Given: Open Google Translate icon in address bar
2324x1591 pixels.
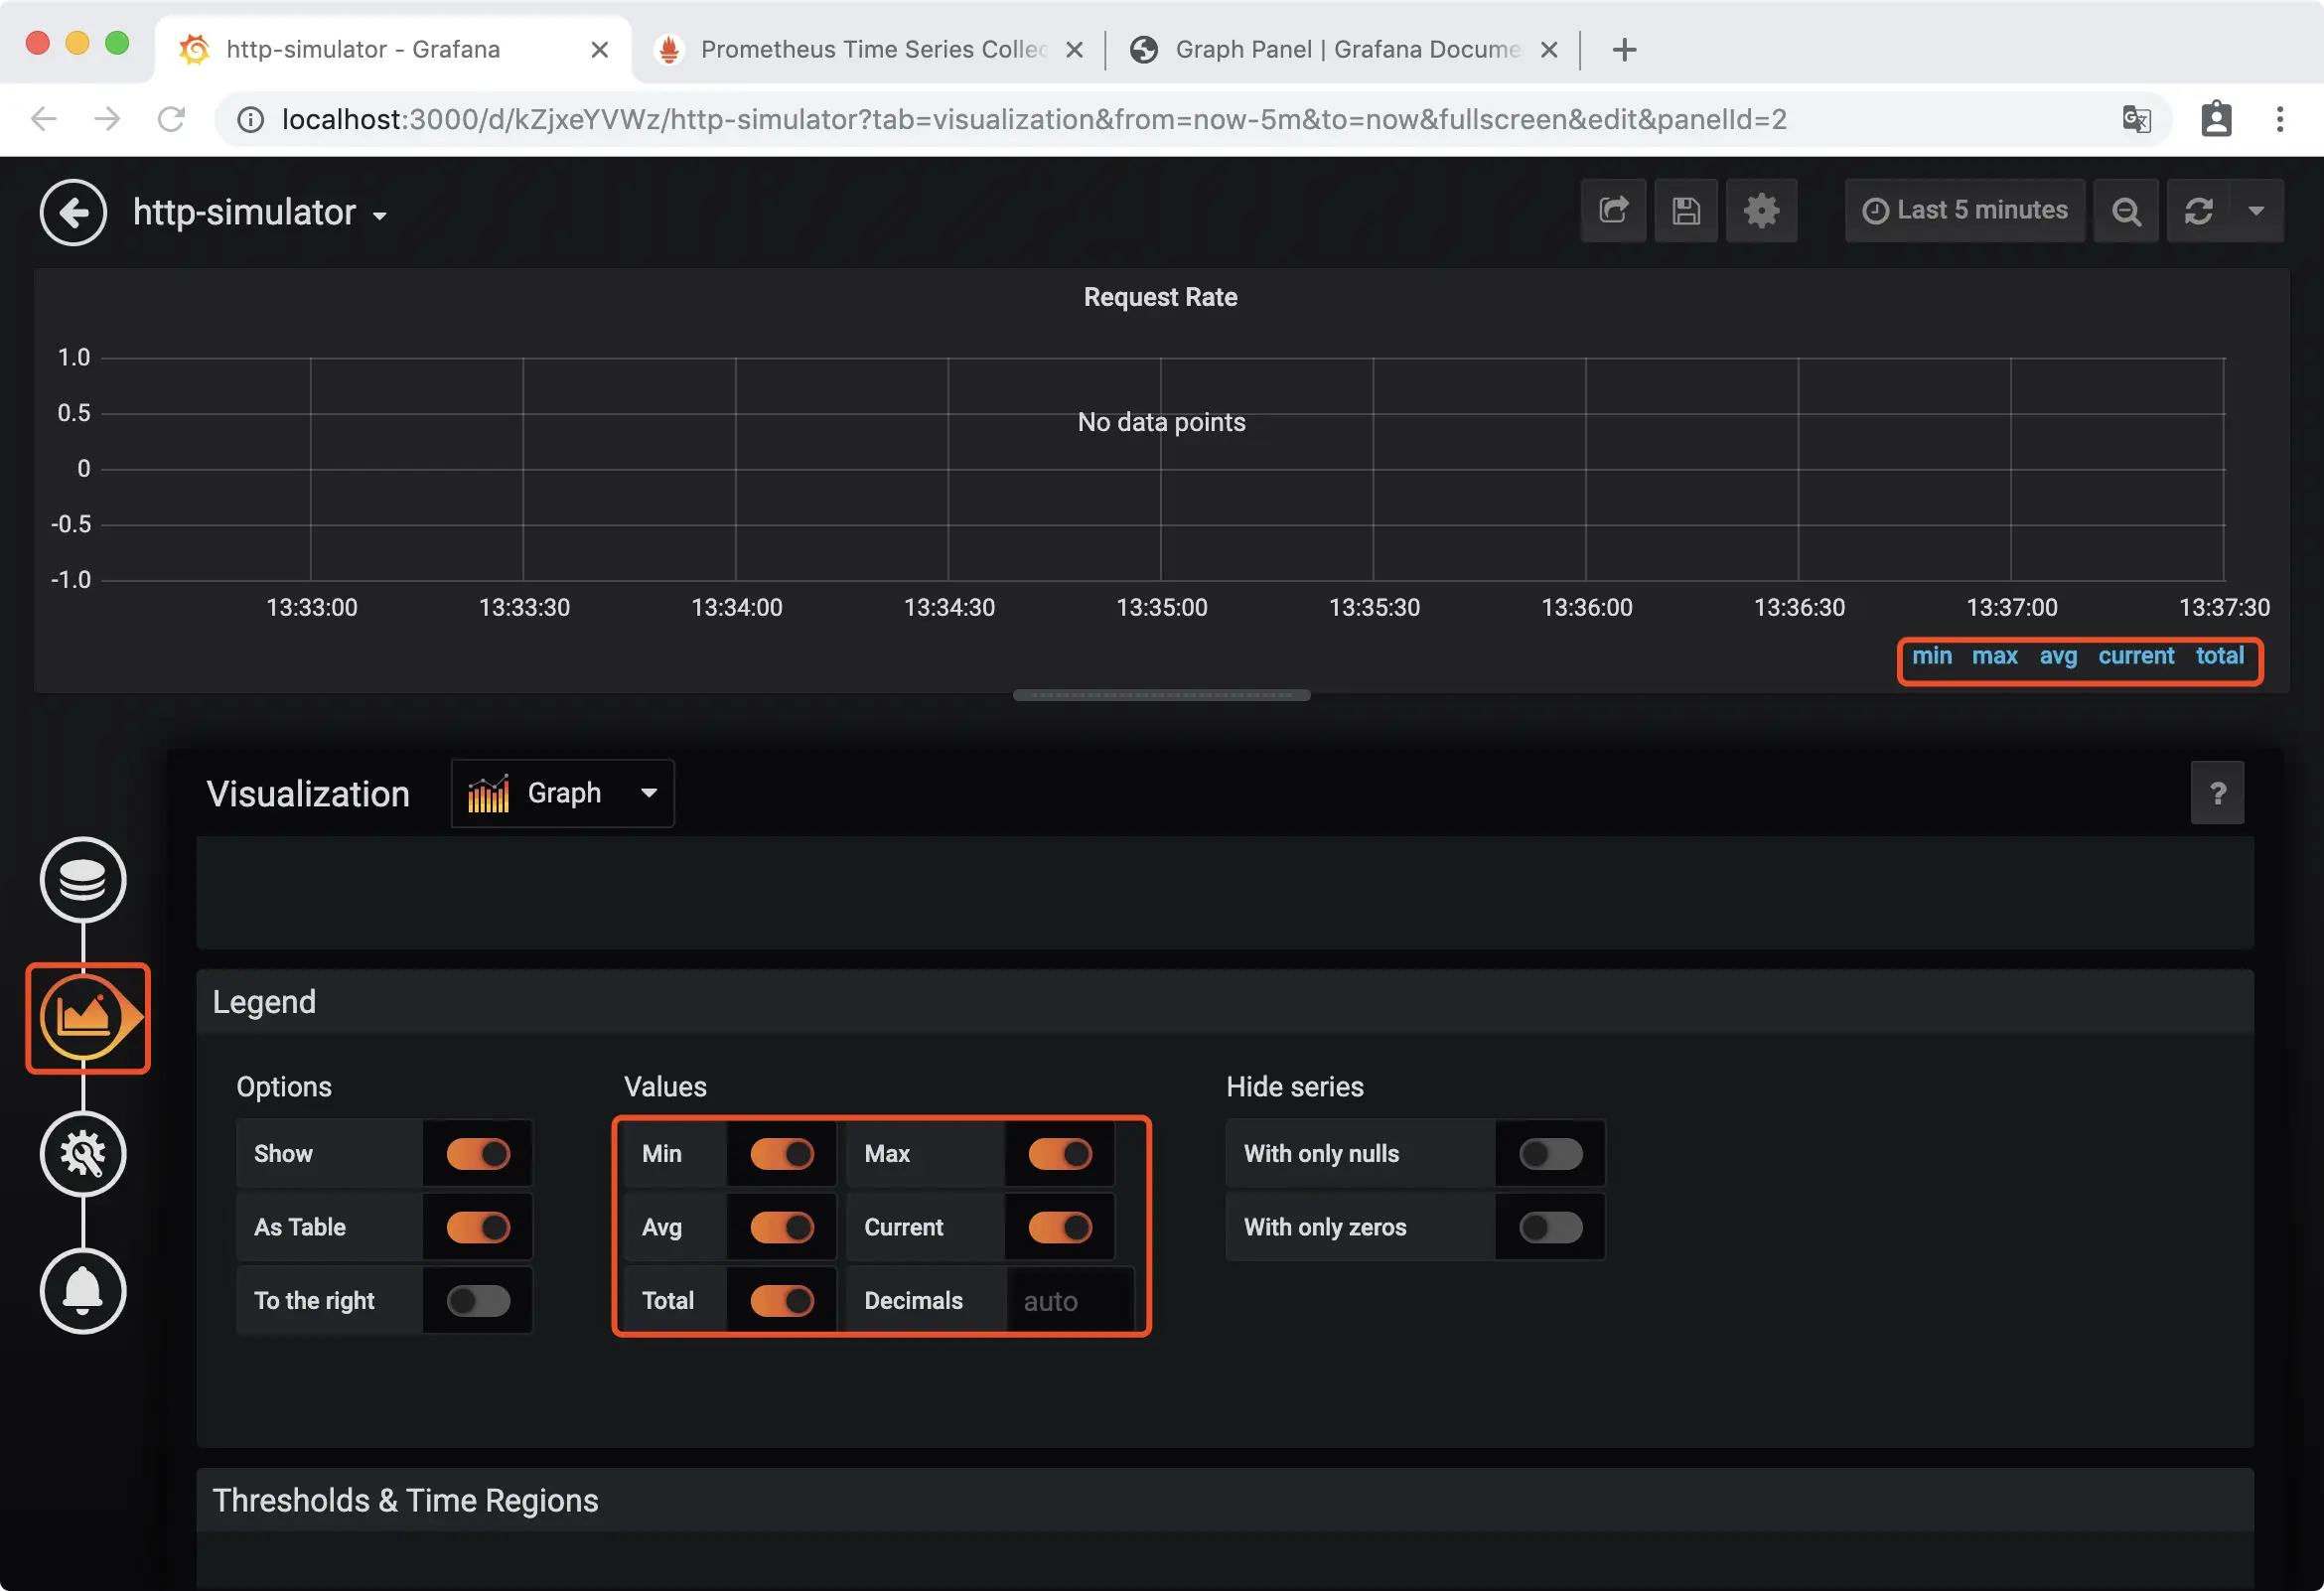Looking at the screenshot, I should [2136, 119].
